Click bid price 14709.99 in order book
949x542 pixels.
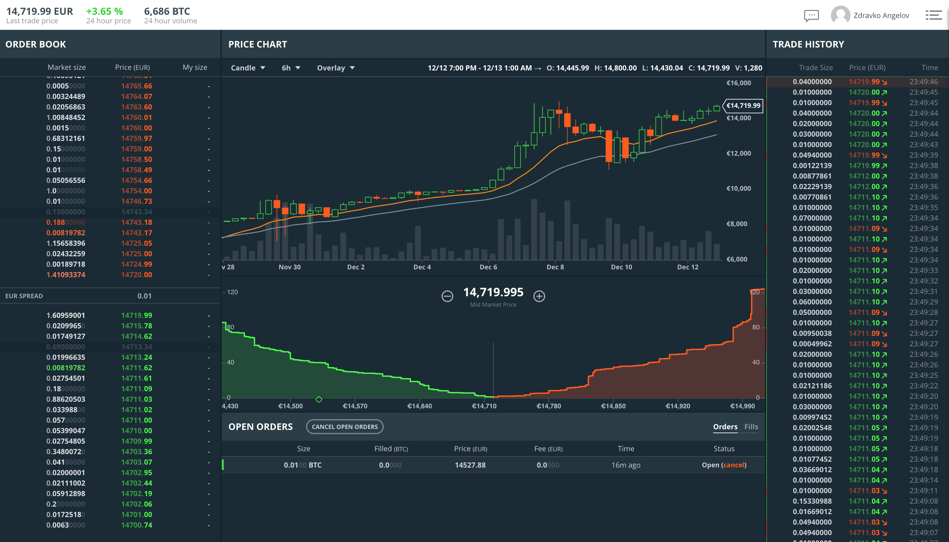[x=137, y=441]
